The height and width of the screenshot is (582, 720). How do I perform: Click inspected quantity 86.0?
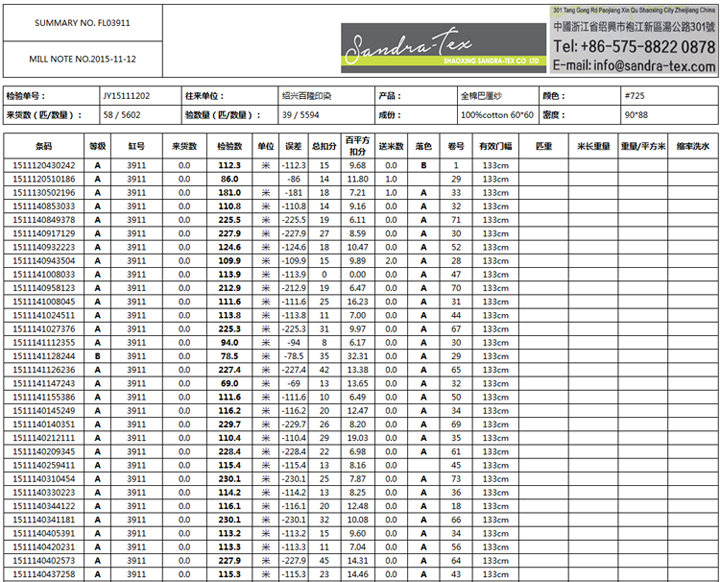(230, 179)
